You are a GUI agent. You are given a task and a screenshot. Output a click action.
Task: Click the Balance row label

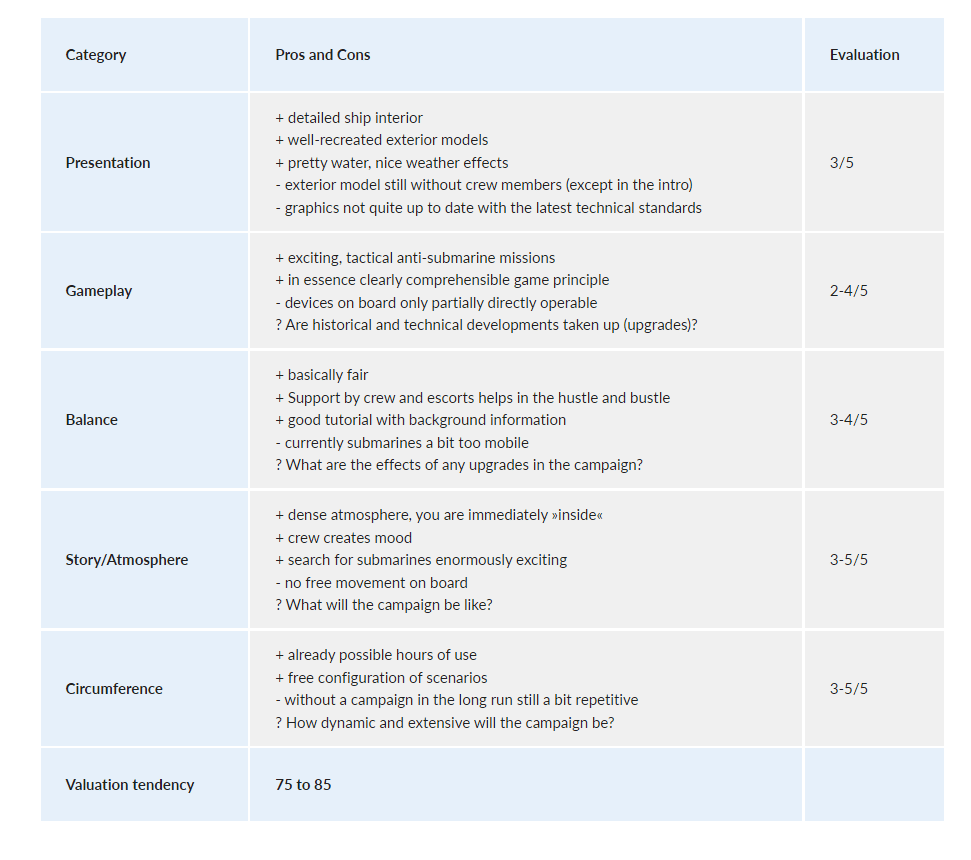(x=92, y=420)
